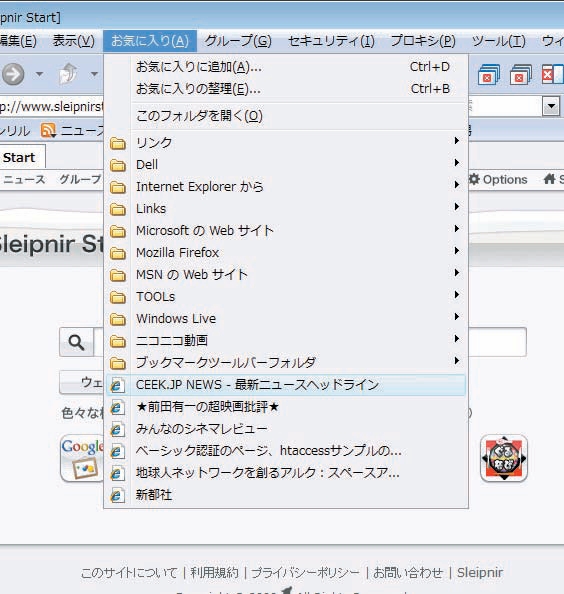Expand the TOOLs favorites folder
The height and width of the screenshot is (594, 564).
[x=286, y=297]
